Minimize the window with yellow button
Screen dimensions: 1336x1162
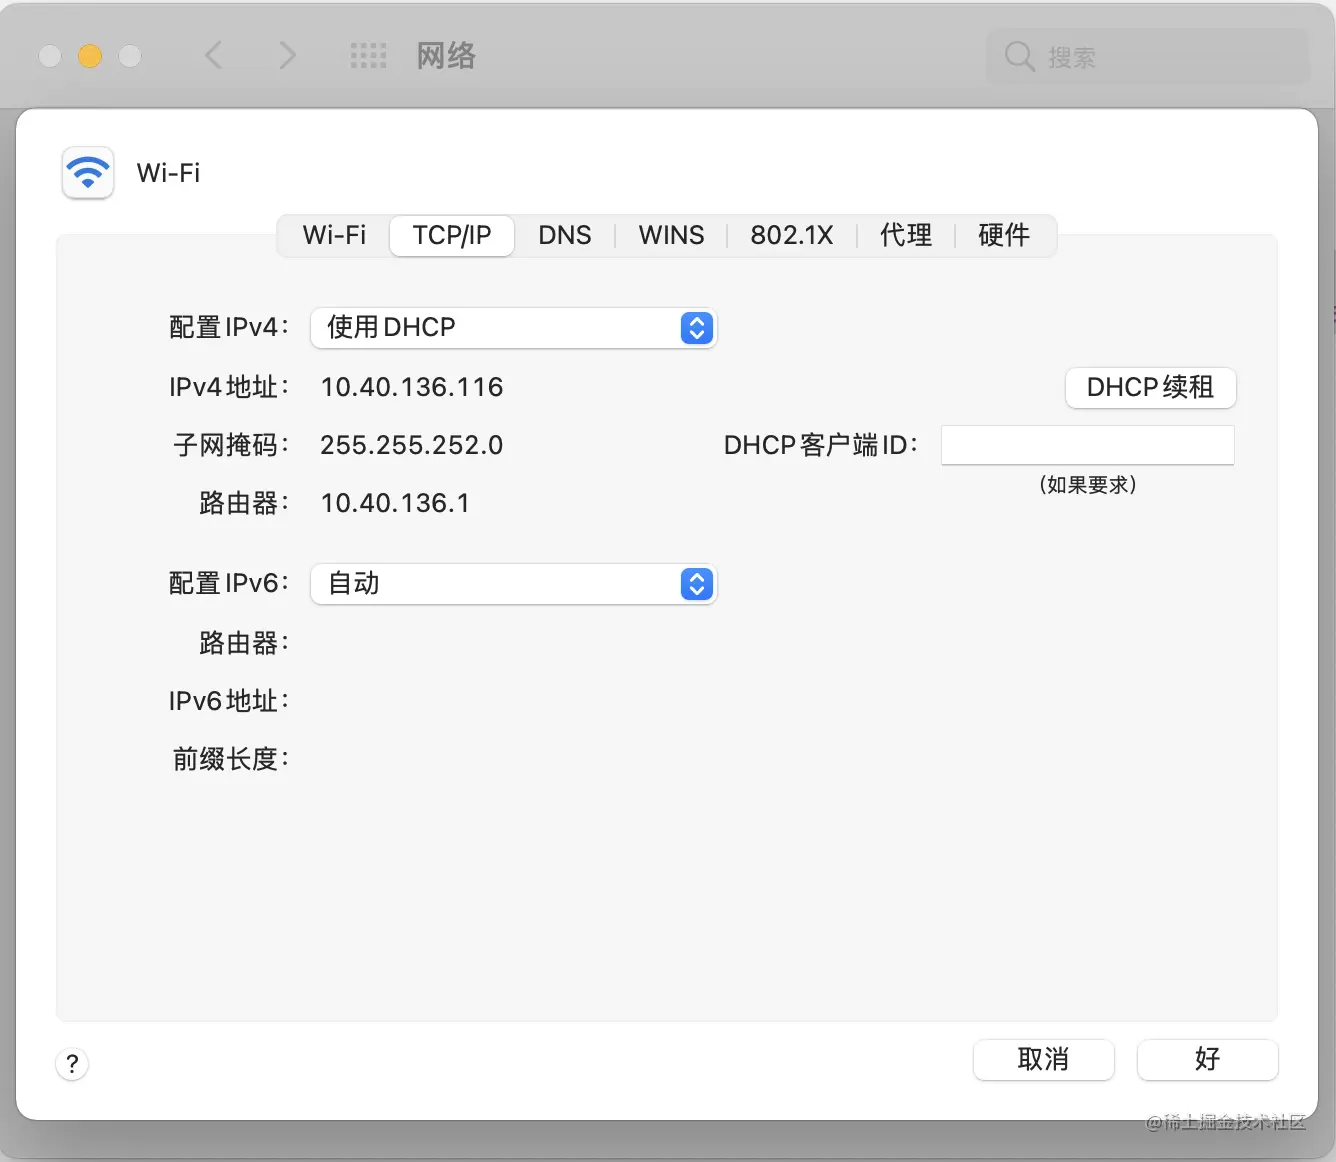click(x=90, y=56)
